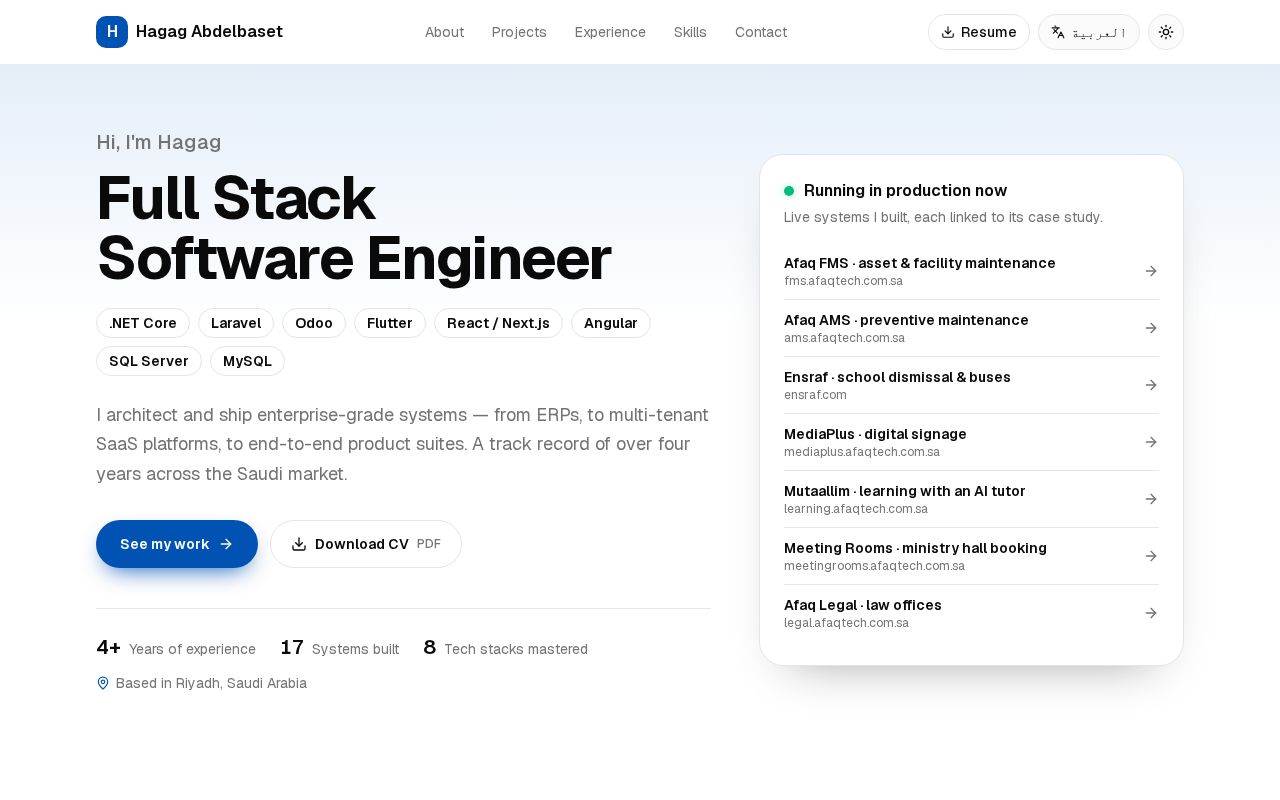Image resolution: width=1280 pixels, height=800 pixels.
Task: Click arrow icon for Afaq AMS row
Action: click(x=1151, y=328)
